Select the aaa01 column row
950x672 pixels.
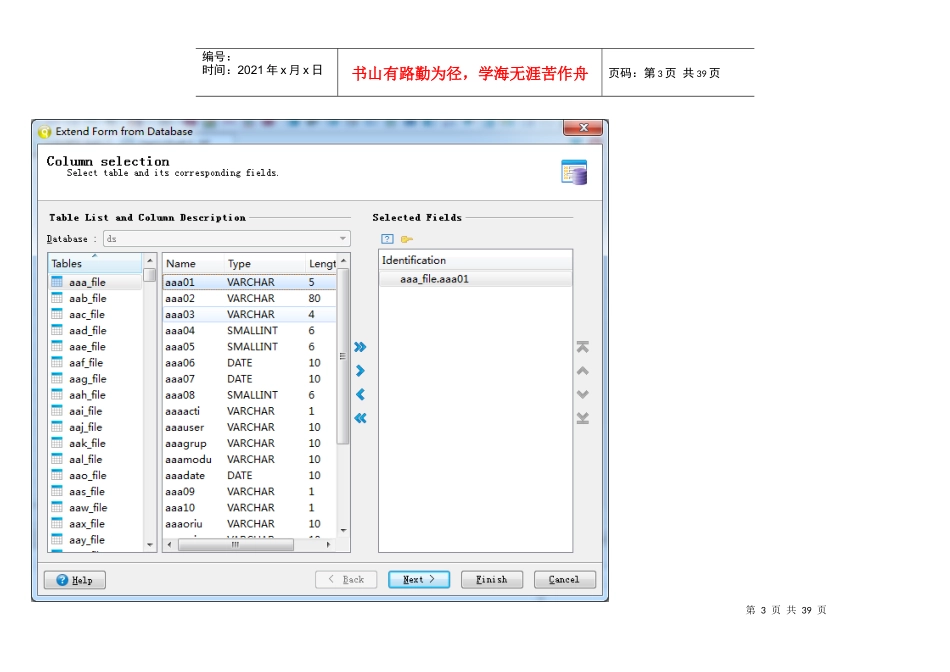pyautogui.click(x=250, y=282)
